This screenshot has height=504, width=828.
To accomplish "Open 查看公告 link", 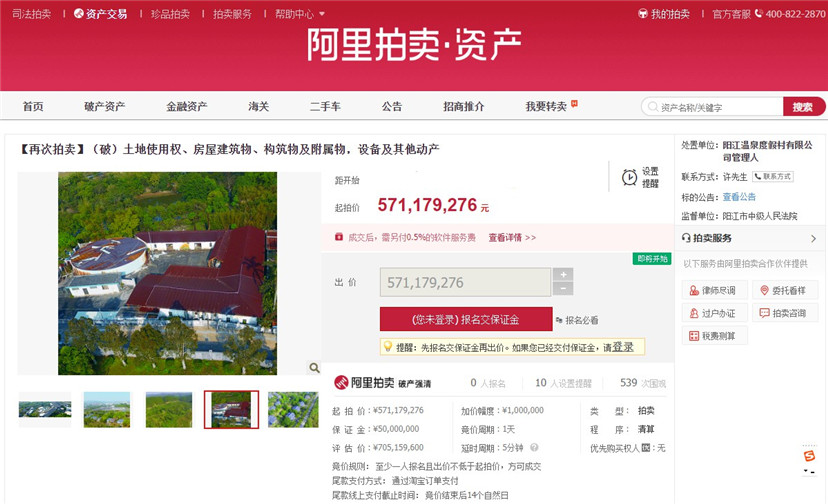I will [x=739, y=197].
